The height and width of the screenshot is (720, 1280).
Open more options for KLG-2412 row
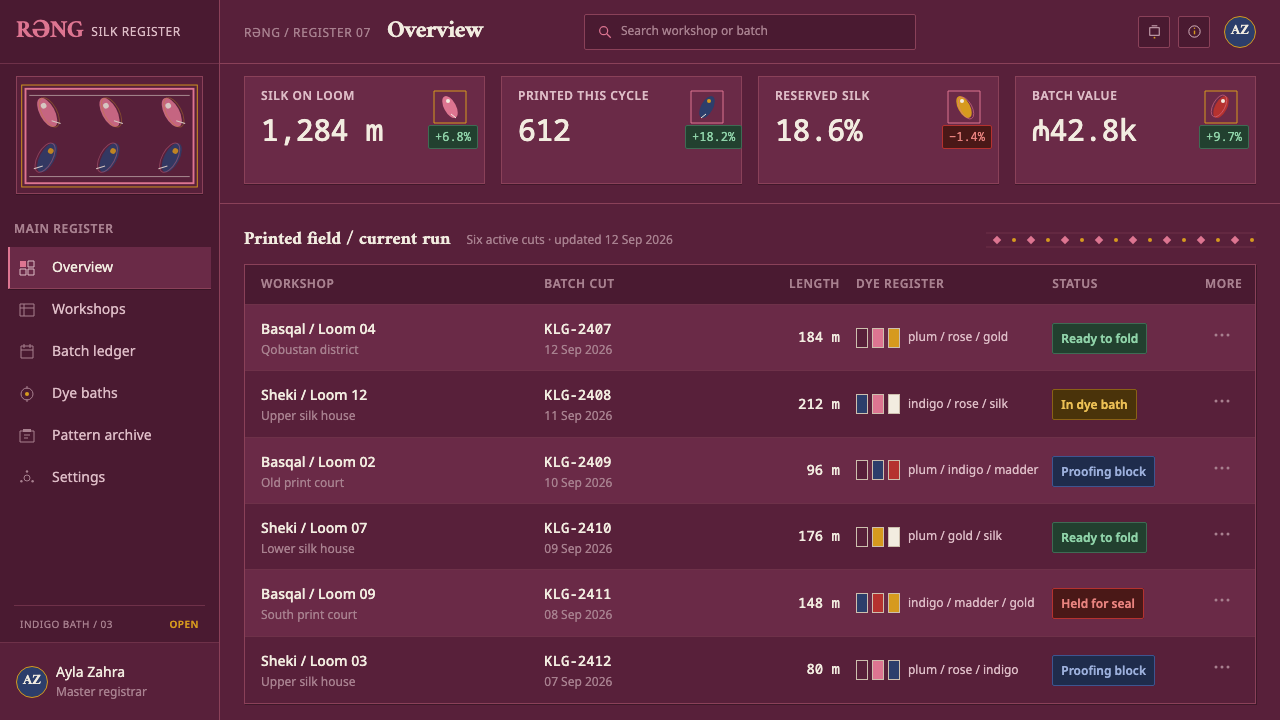pos(1222,667)
